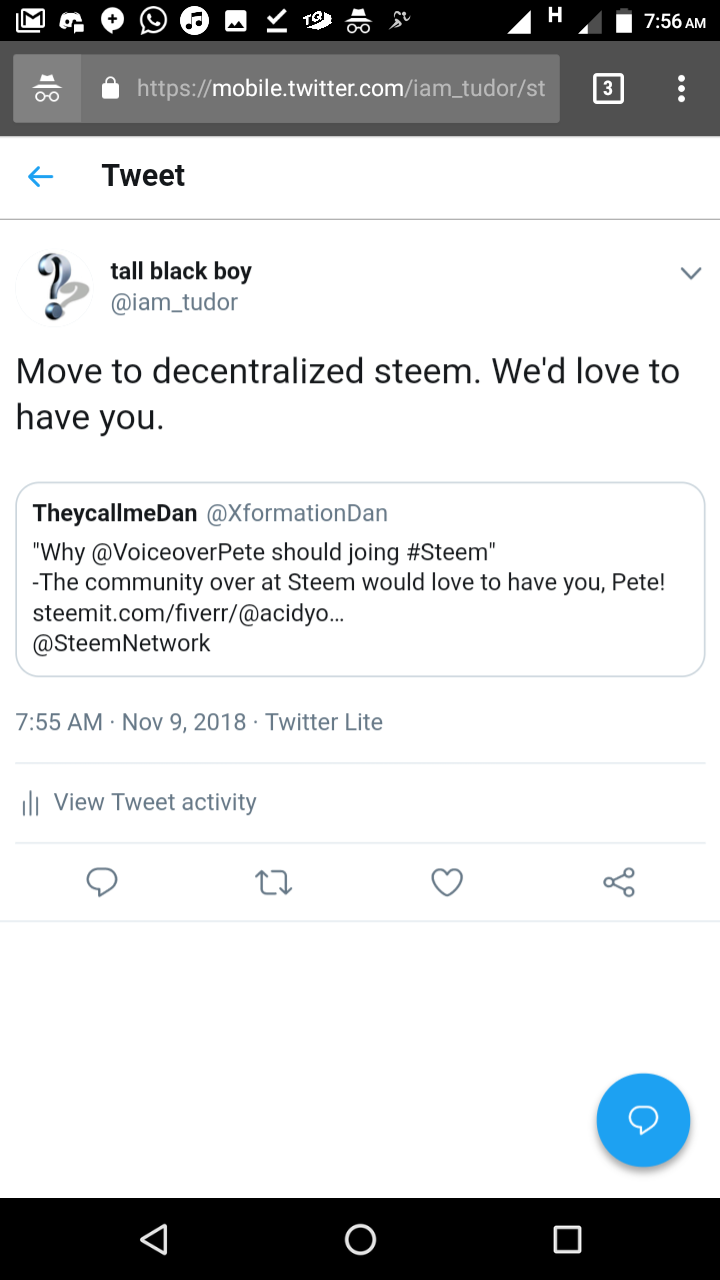The width and height of the screenshot is (720, 1280).
Task: Retweet the tall black boy tweet
Action: pyautogui.click(x=274, y=882)
